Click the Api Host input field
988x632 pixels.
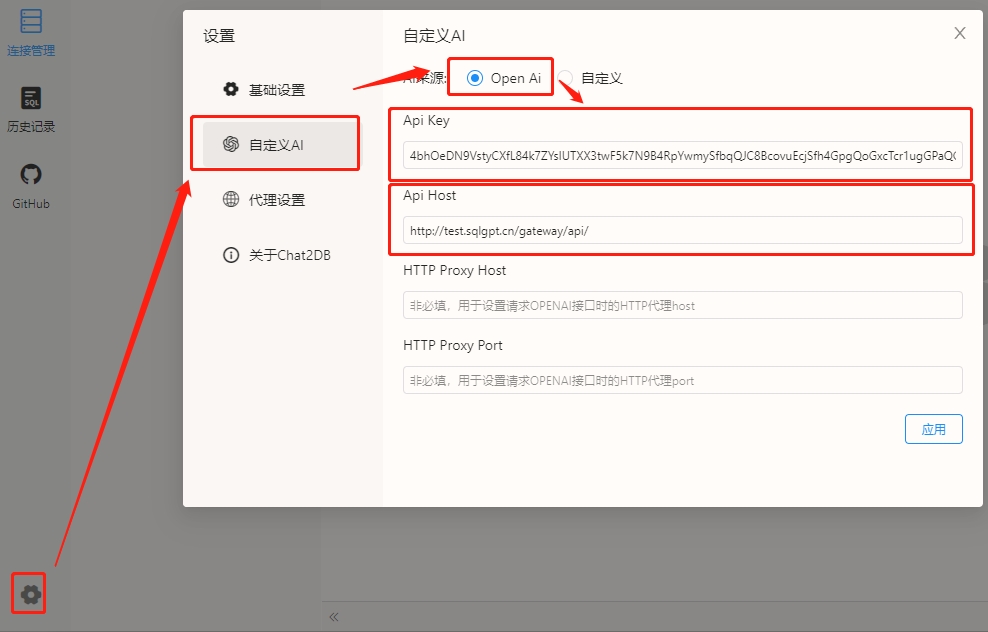pyautogui.click(x=682, y=230)
